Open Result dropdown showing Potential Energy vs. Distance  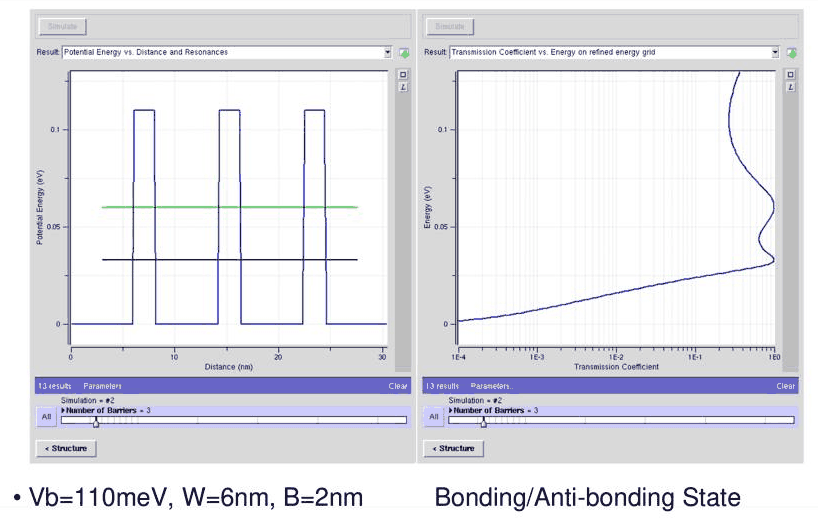pyautogui.click(x=227, y=52)
